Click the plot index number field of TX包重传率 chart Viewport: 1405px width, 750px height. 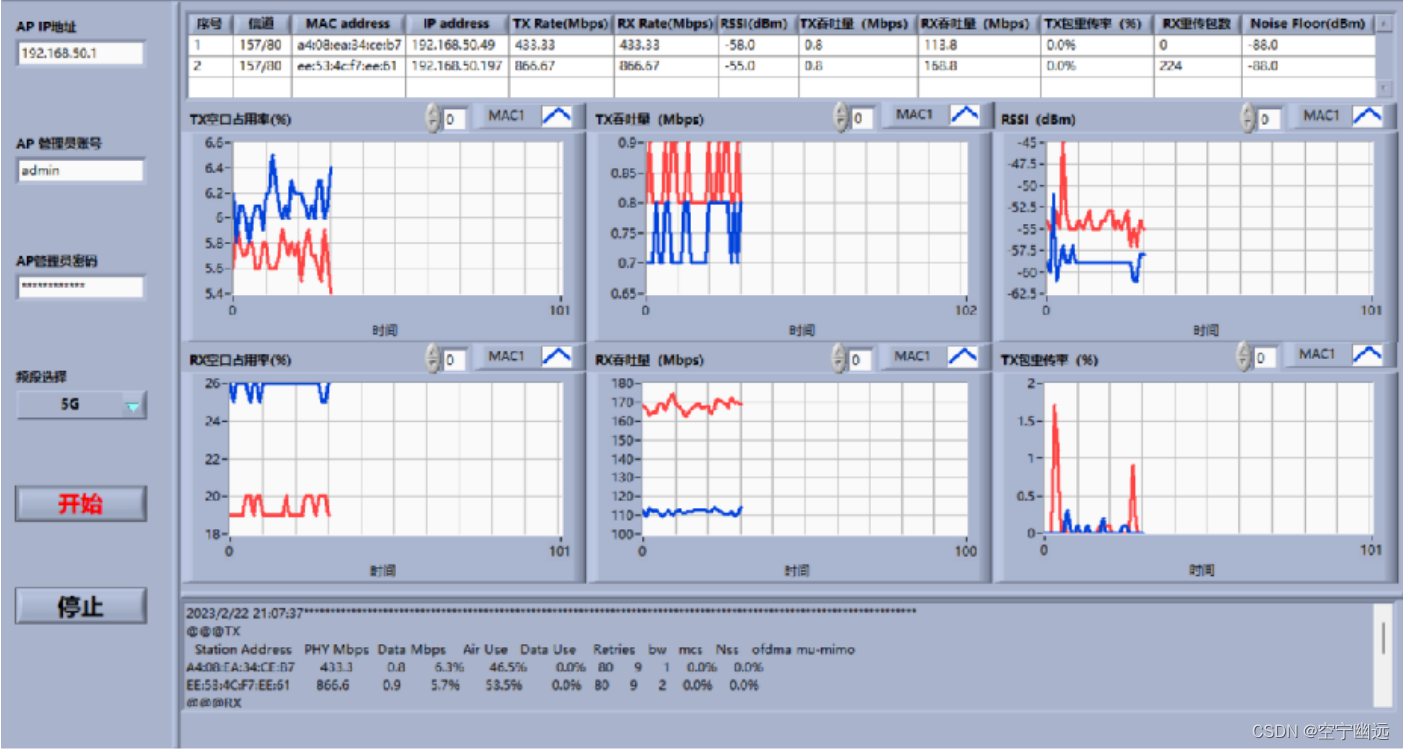(x=1266, y=357)
